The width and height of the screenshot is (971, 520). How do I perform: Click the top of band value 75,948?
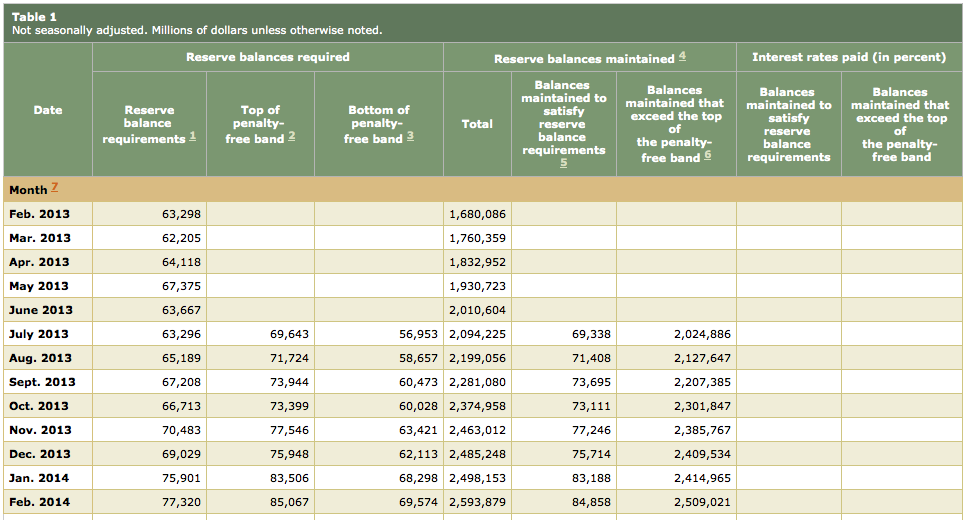(x=289, y=454)
